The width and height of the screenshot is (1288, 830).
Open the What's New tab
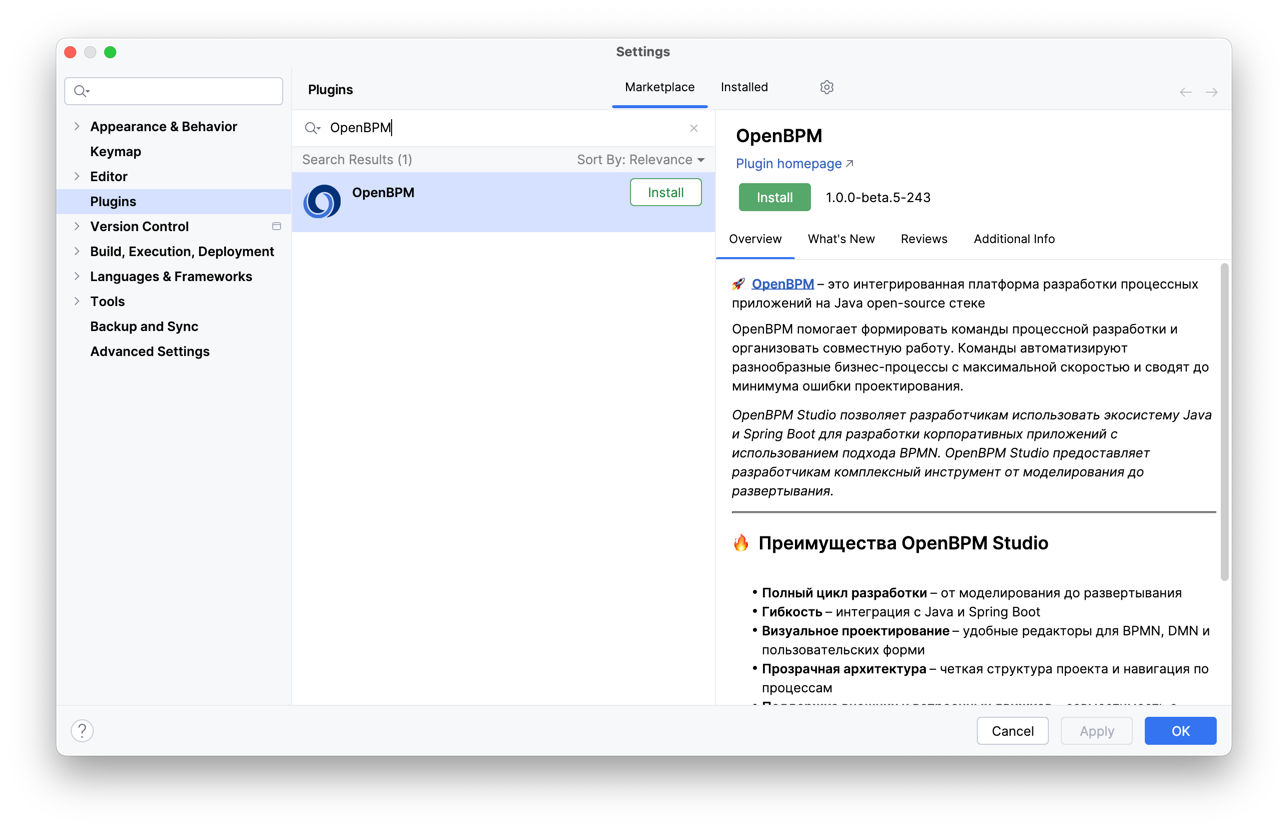tap(841, 239)
